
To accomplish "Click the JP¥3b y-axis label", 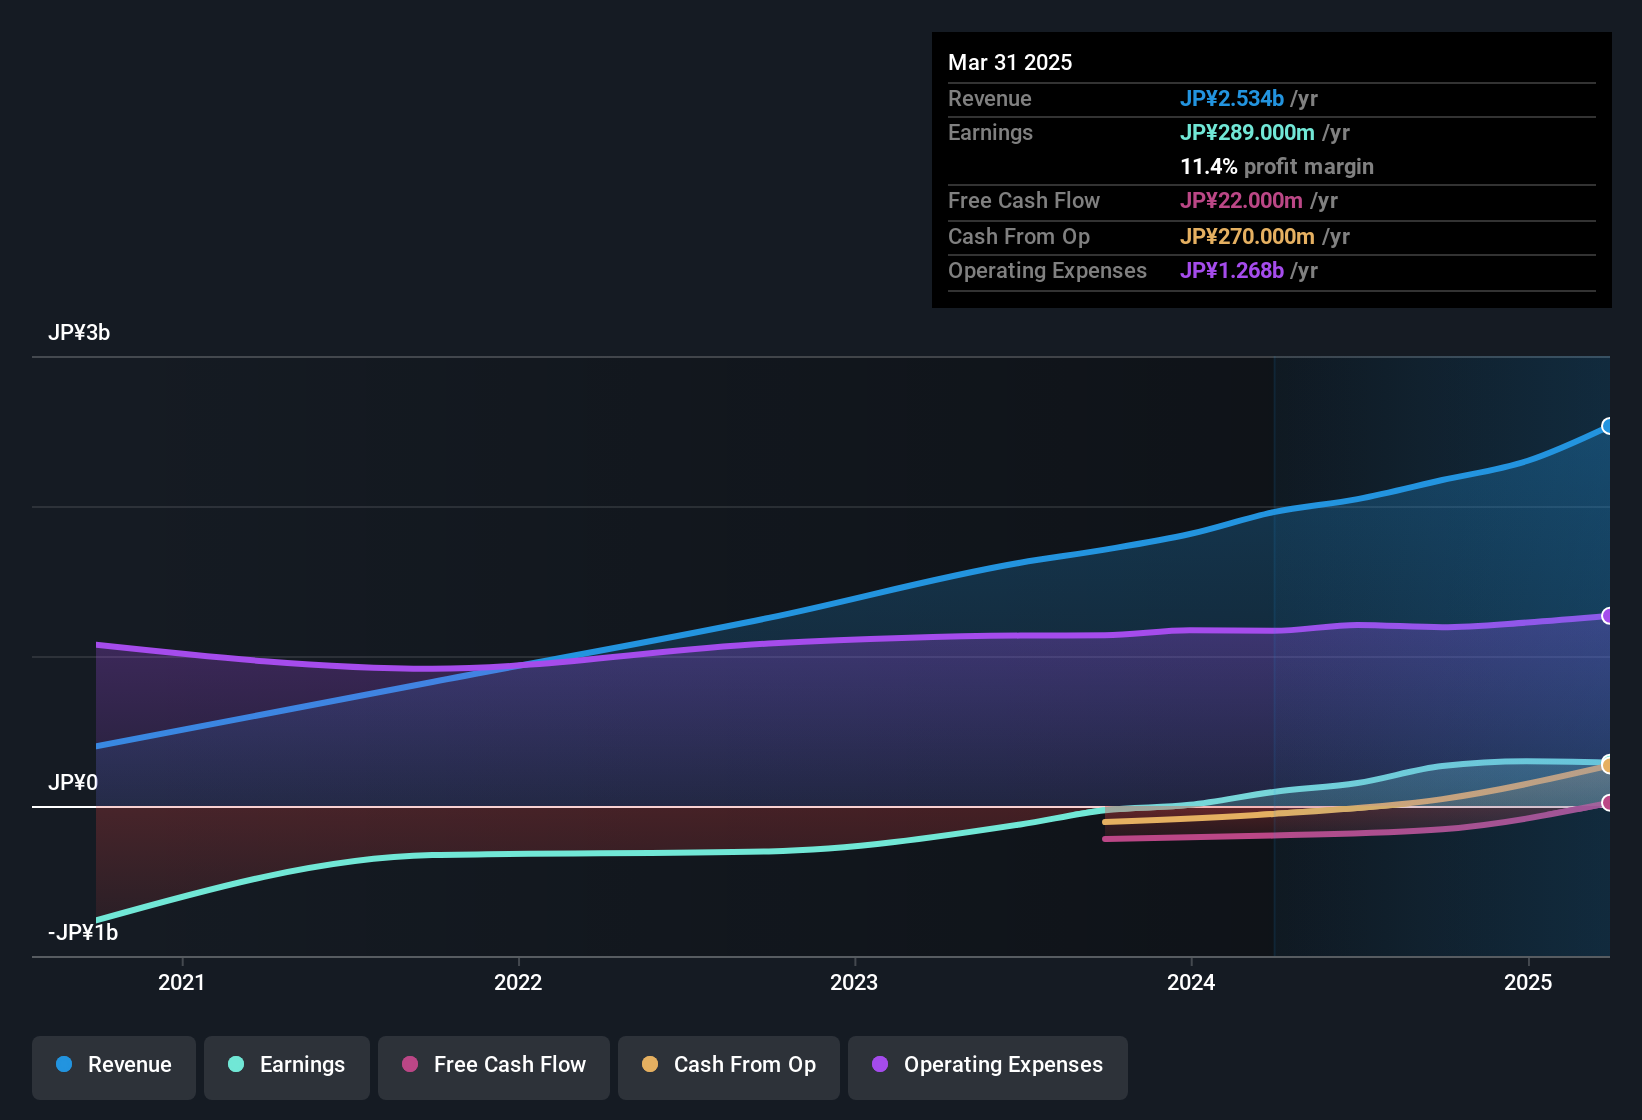I will (79, 333).
